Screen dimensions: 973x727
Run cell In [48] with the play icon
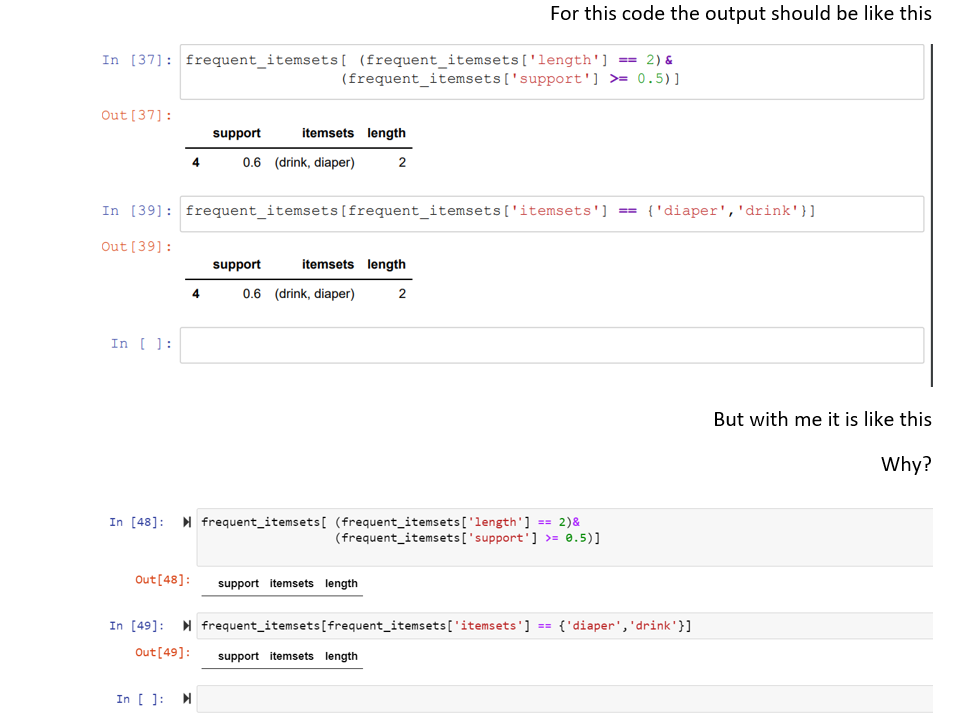pyautogui.click(x=187, y=522)
